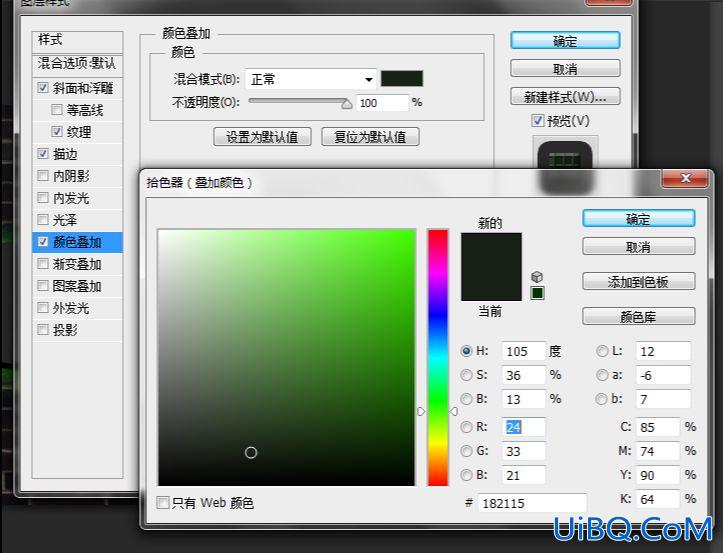Select the 混合选项:默认 entry
This screenshot has width=723, height=553.
(x=77, y=64)
